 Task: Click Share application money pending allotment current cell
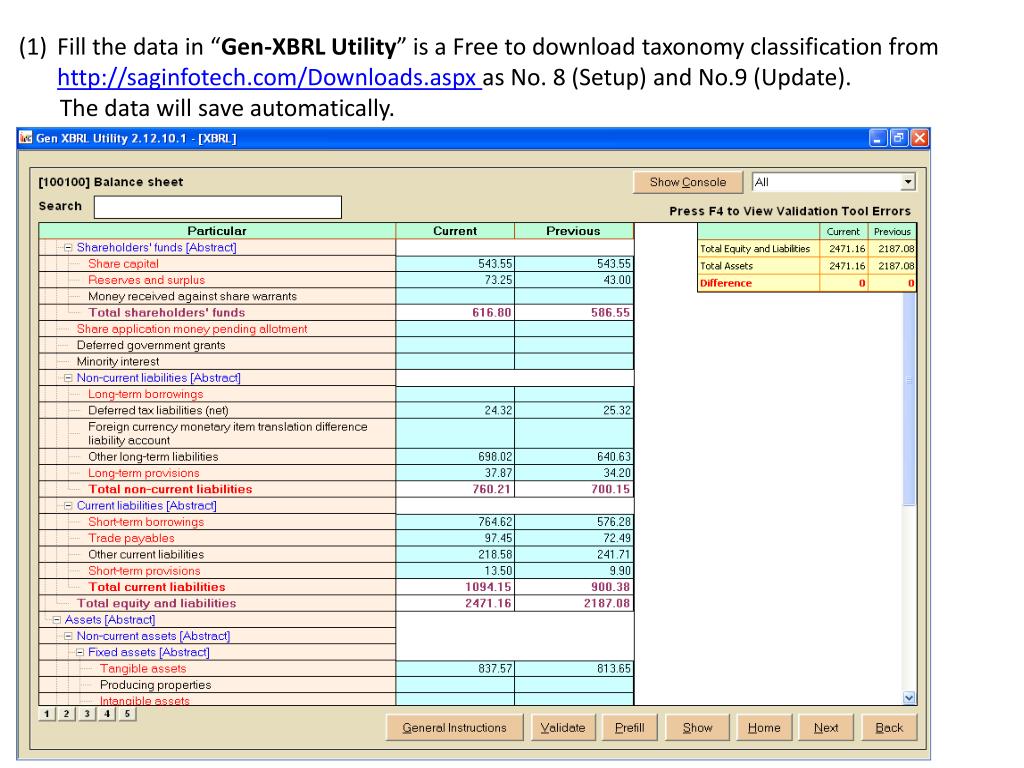coord(455,329)
